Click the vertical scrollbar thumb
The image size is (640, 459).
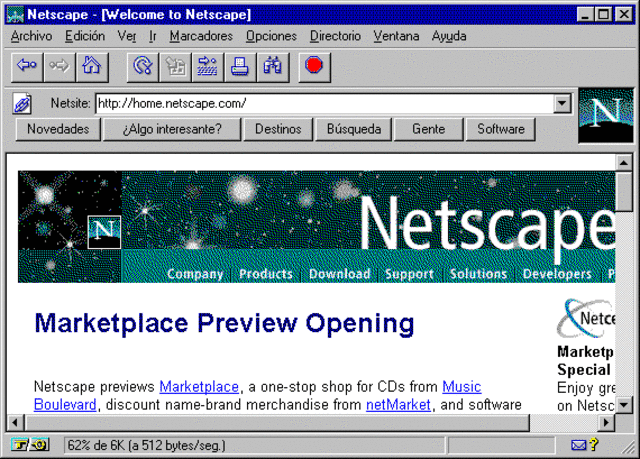pos(624,191)
